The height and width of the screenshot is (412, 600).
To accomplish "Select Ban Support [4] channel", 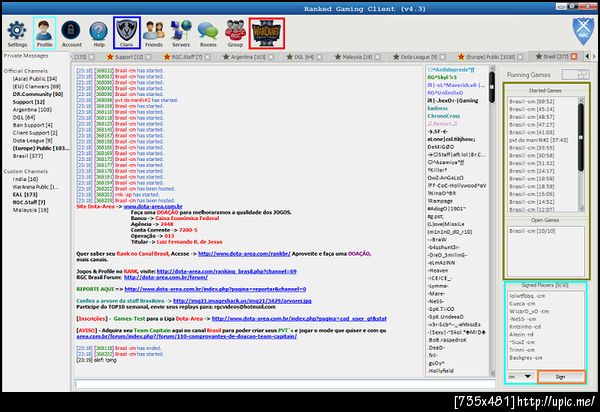I will coord(33,125).
